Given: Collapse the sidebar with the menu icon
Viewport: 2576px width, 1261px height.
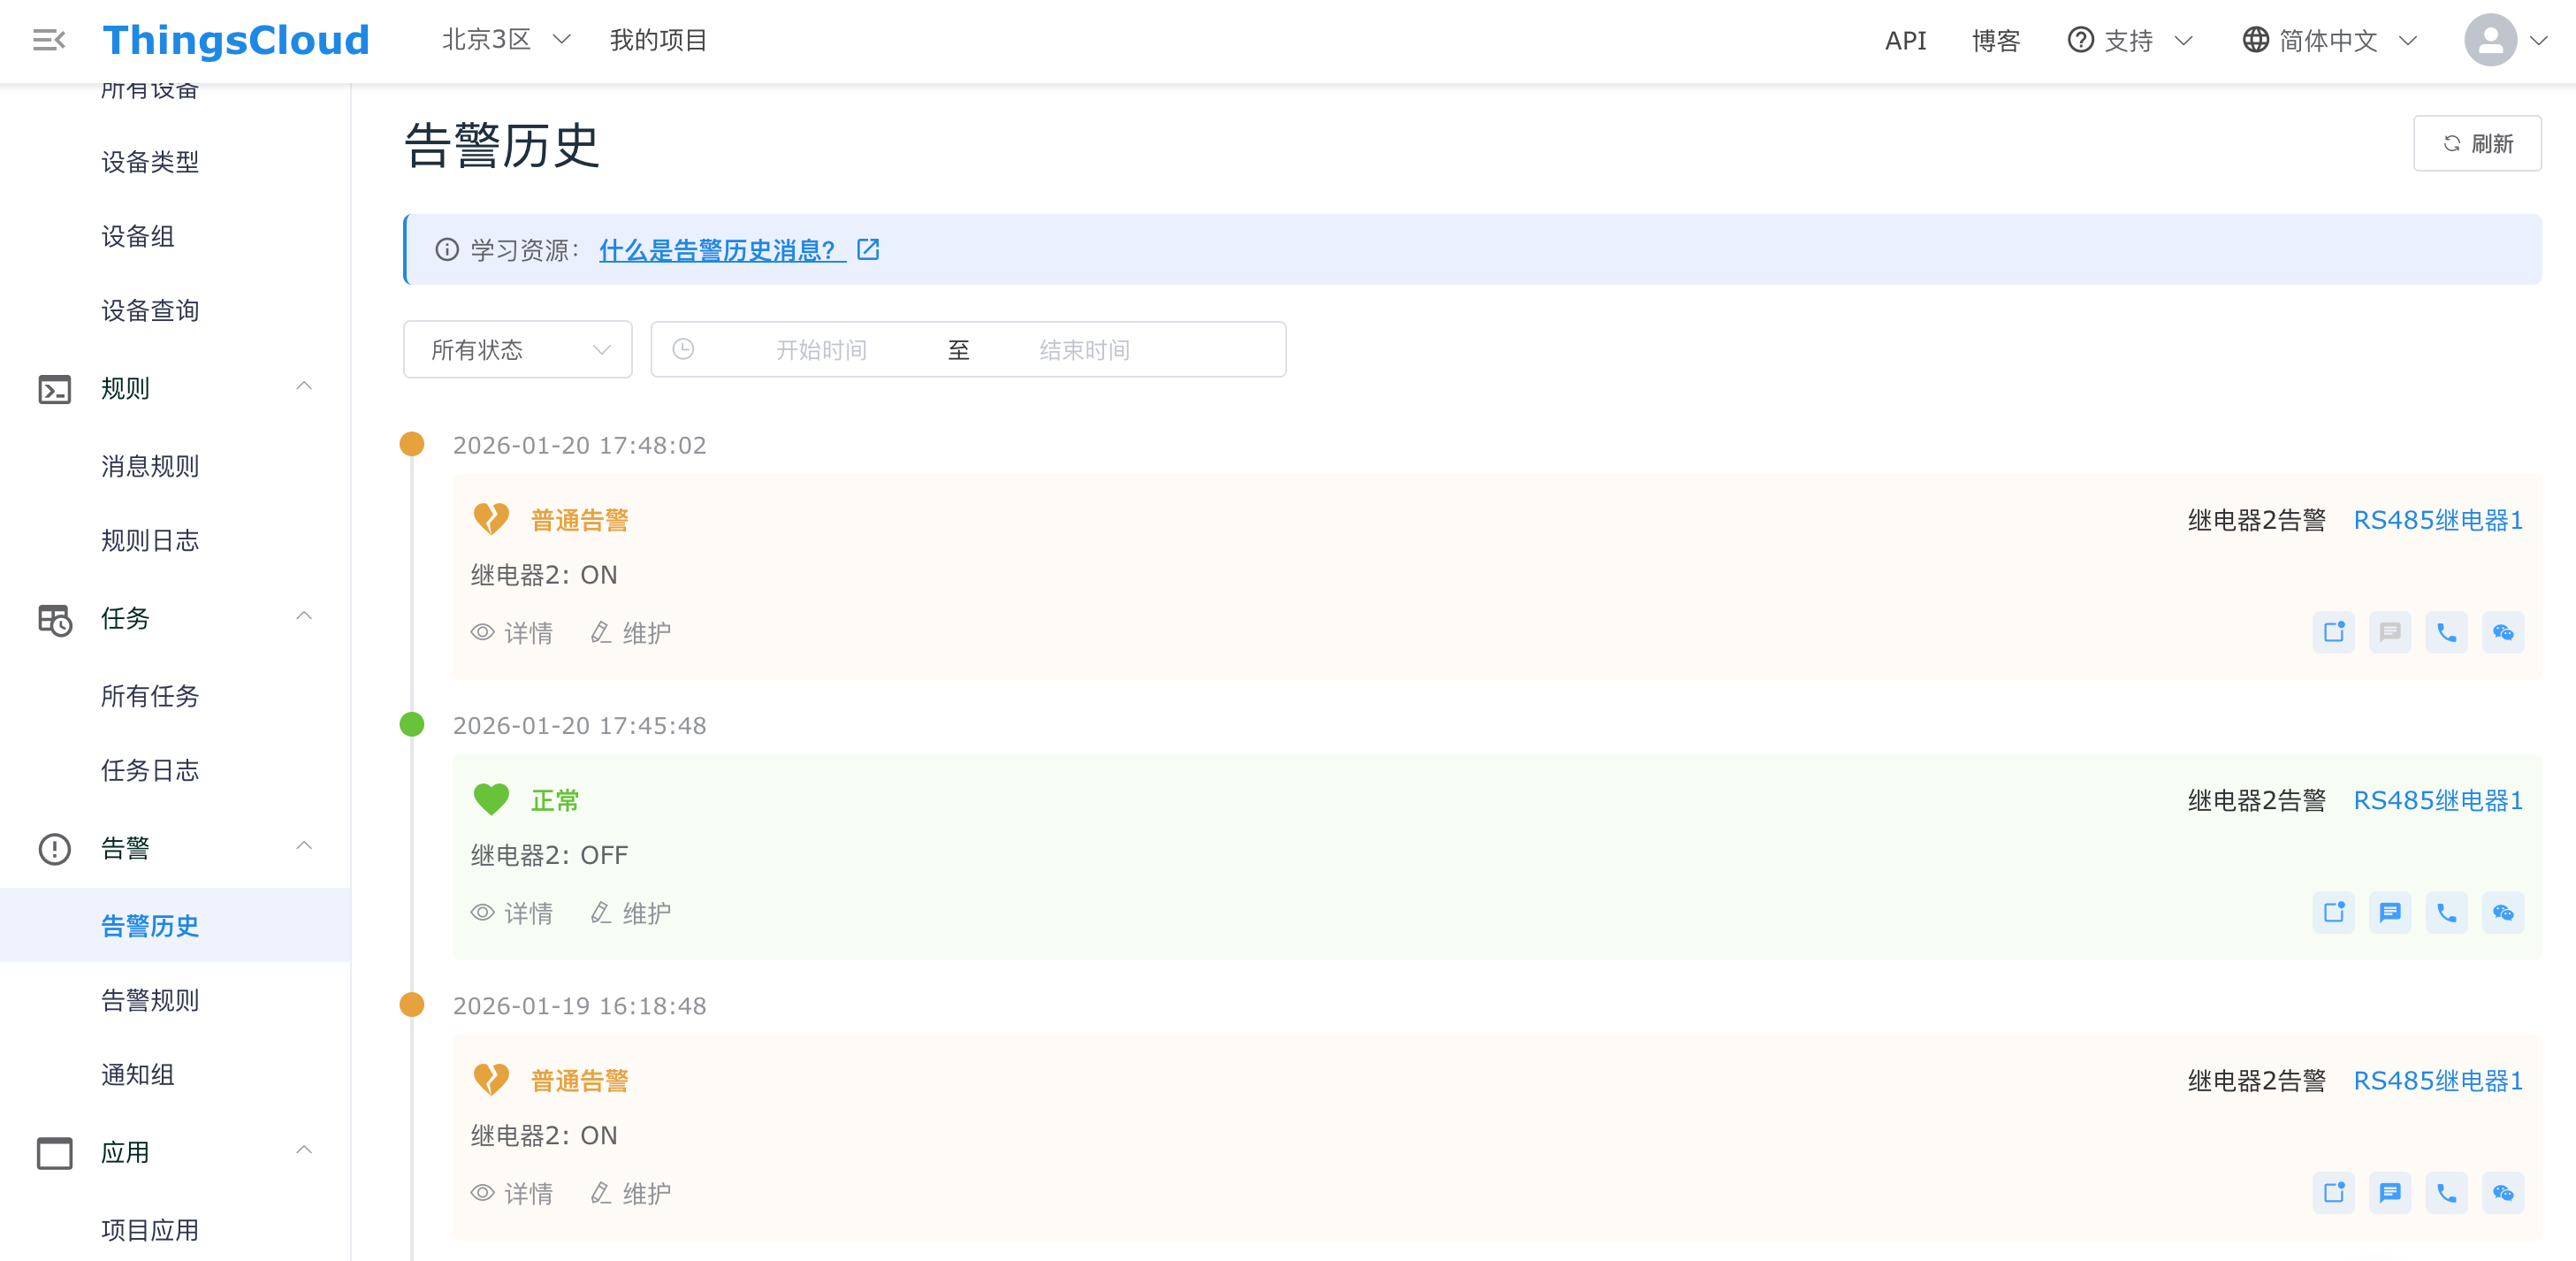Looking at the screenshot, I should 48,40.
